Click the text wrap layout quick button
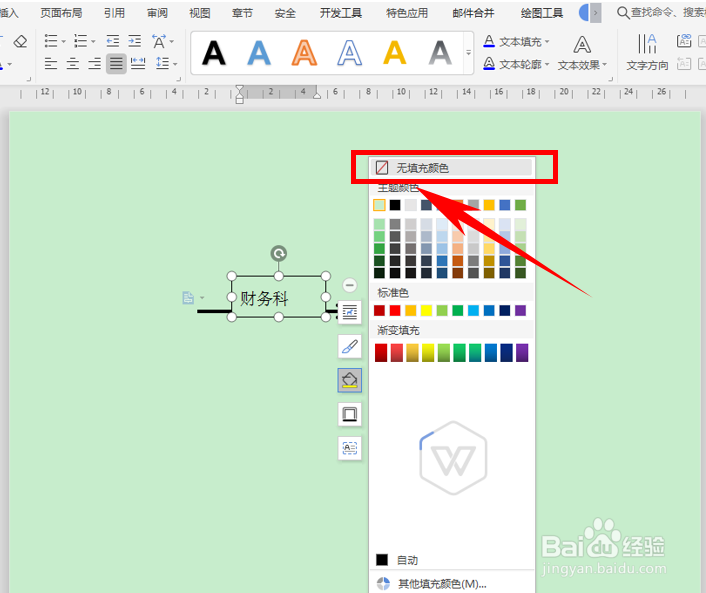The height and width of the screenshot is (593, 706). click(x=350, y=312)
